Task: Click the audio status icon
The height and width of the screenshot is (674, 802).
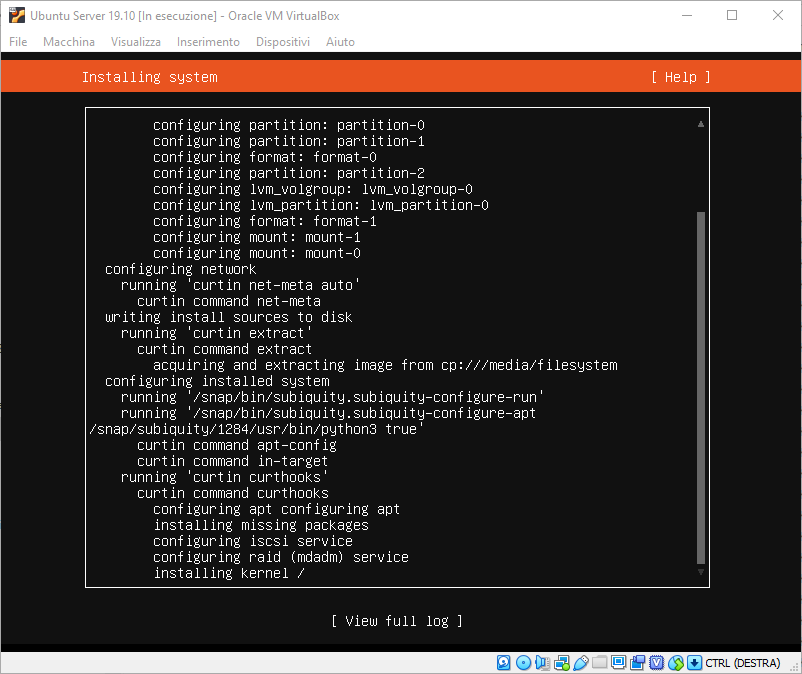Action: coord(542,663)
